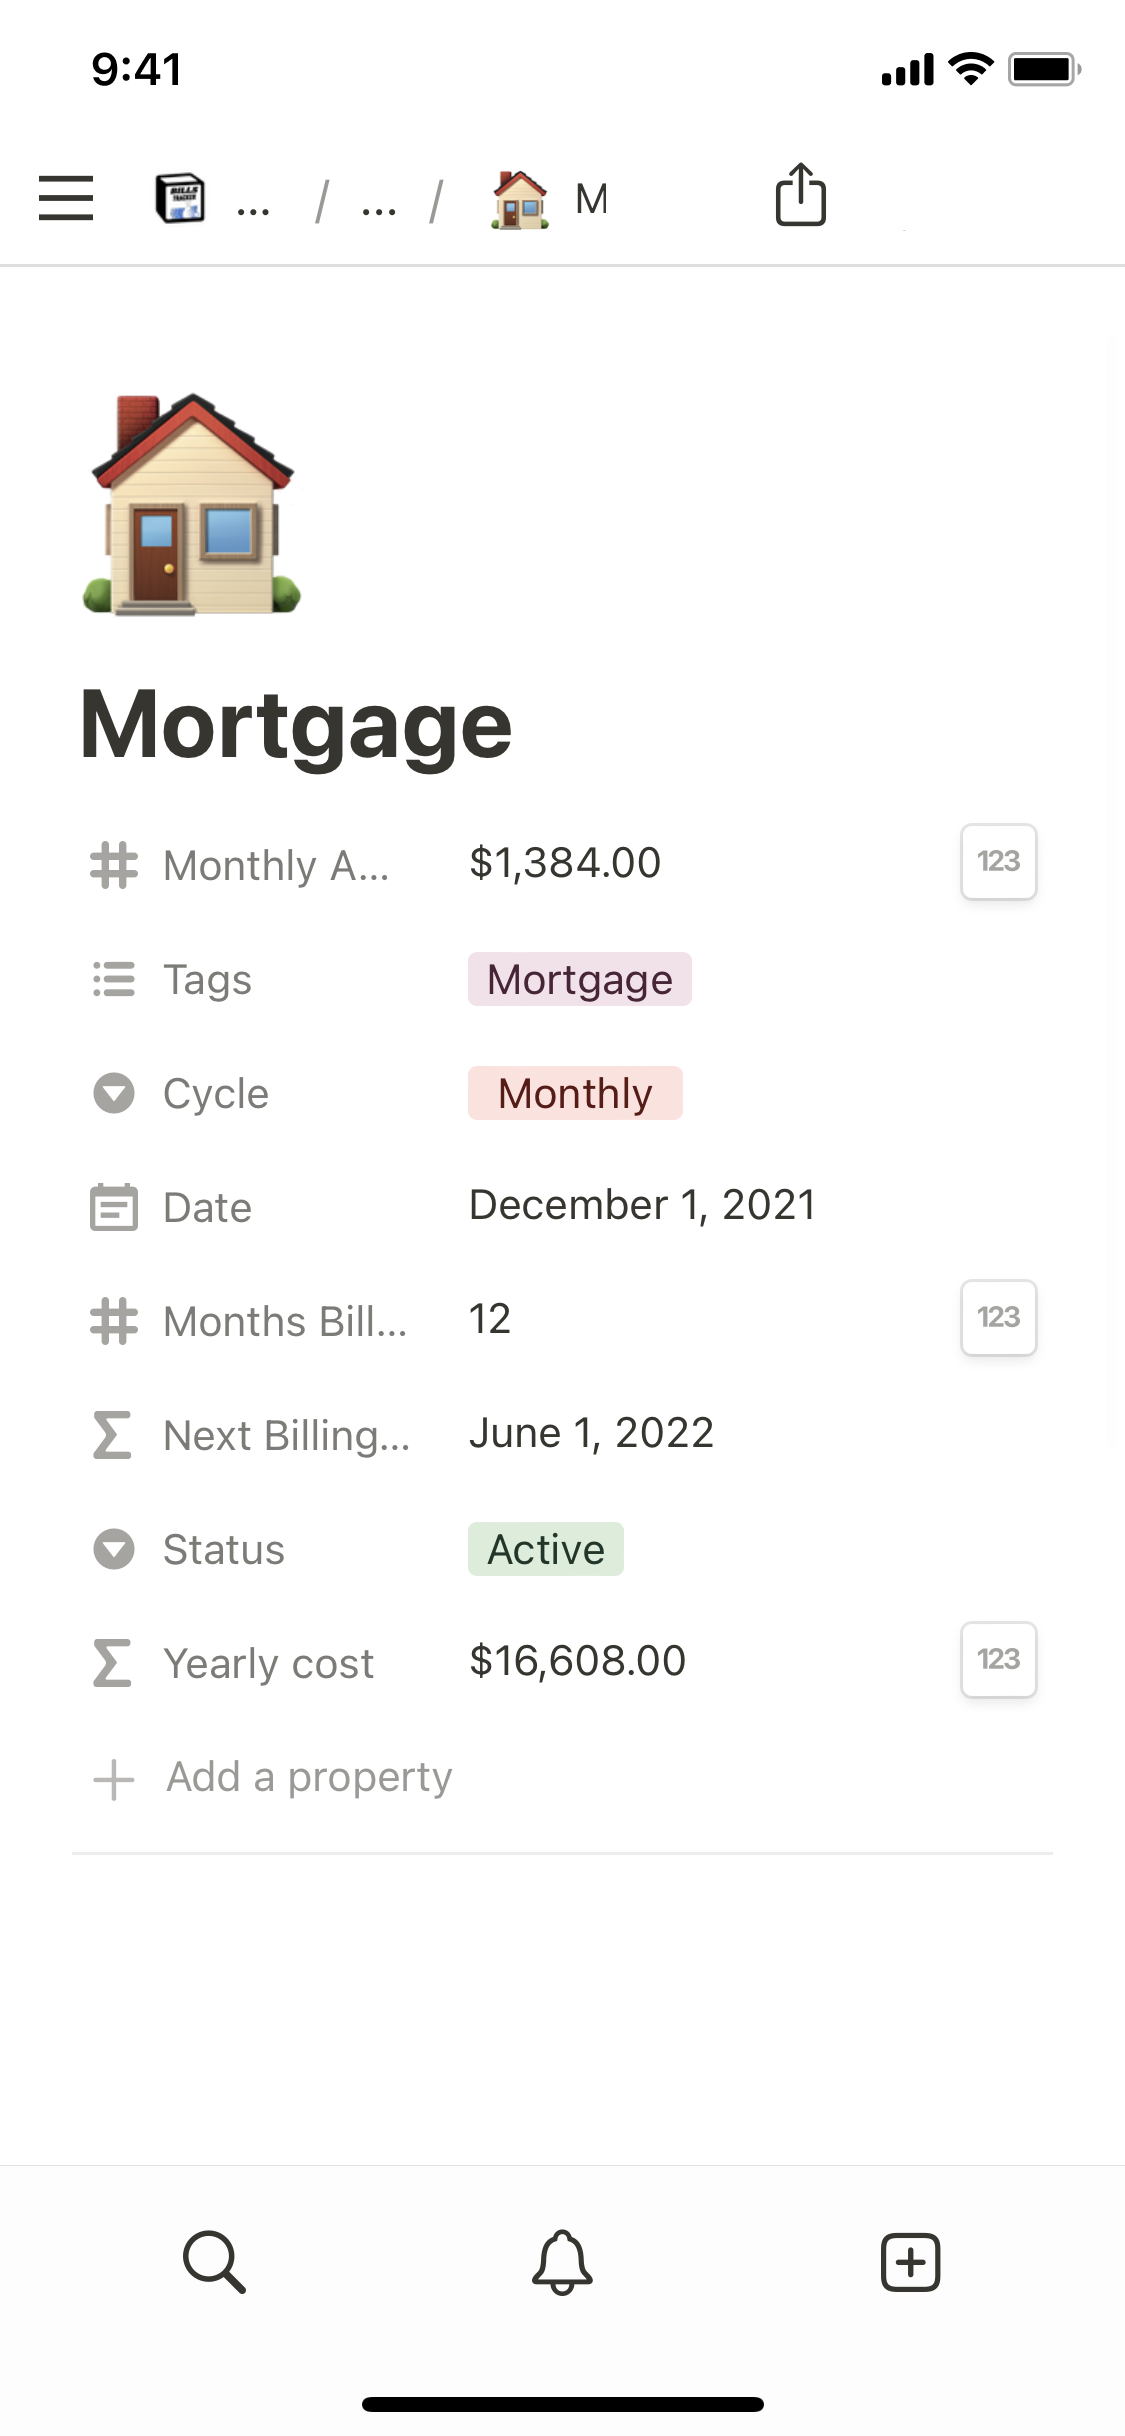
Task: Open the Status dropdown showing Active
Action: [546, 1549]
